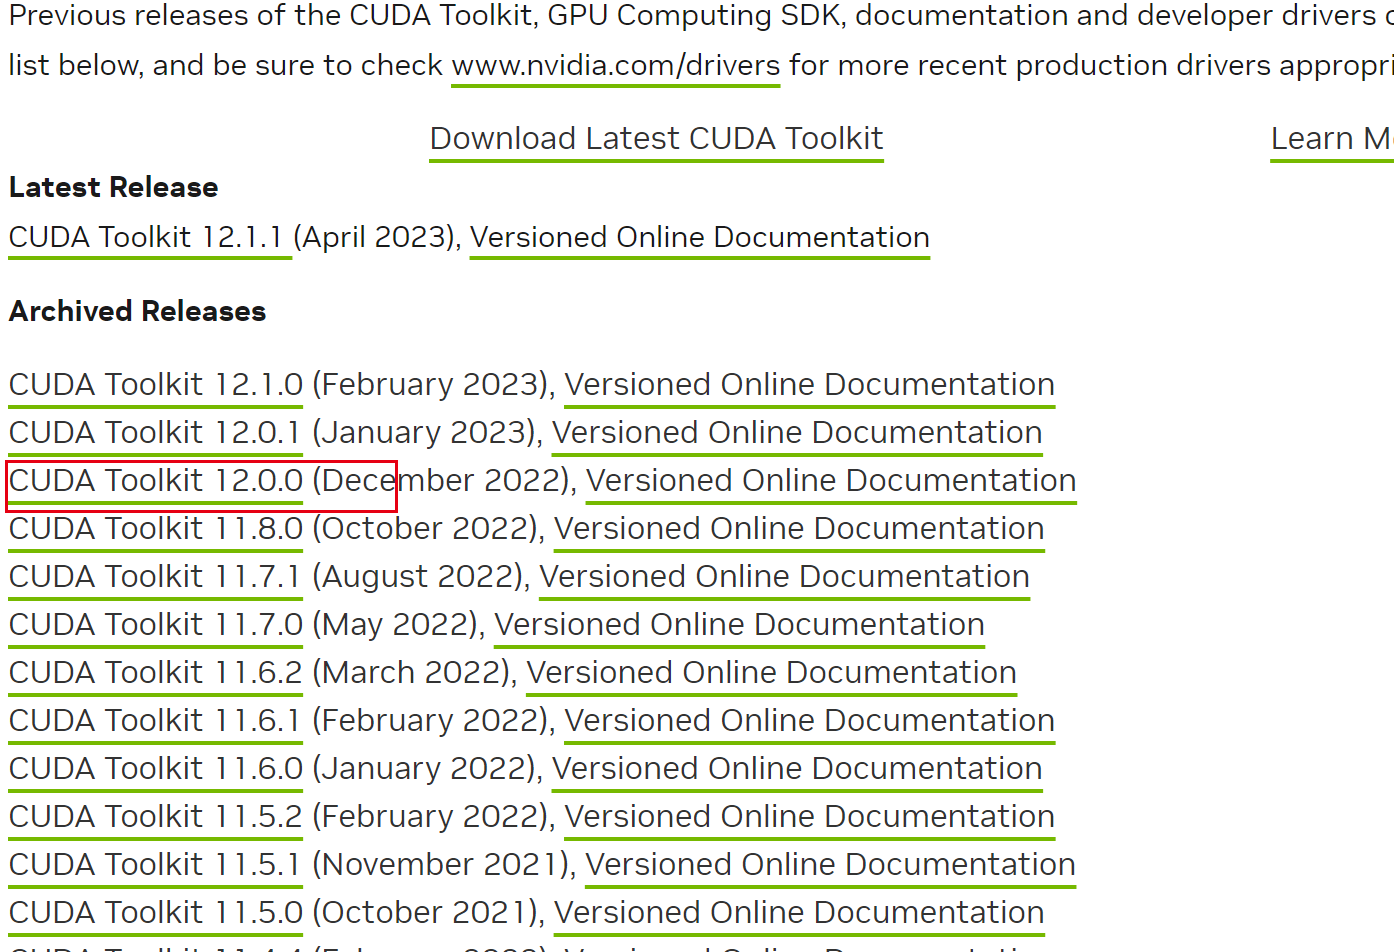
Task: Open CUDA Toolkit 11.5.0 link
Action: click(x=156, y=913)
